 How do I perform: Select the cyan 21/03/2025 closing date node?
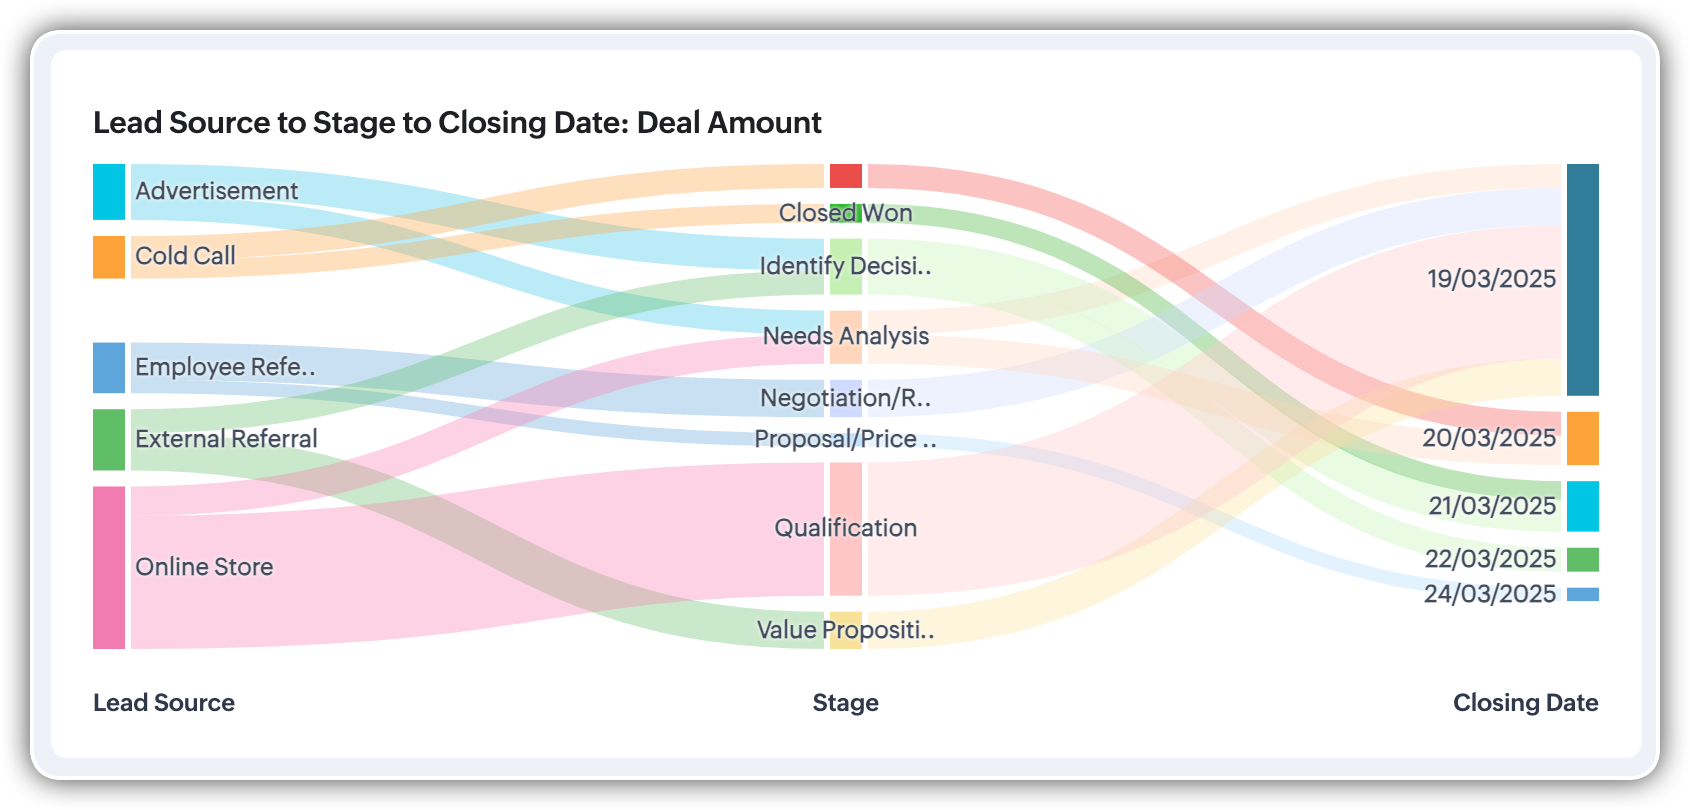1582,506
